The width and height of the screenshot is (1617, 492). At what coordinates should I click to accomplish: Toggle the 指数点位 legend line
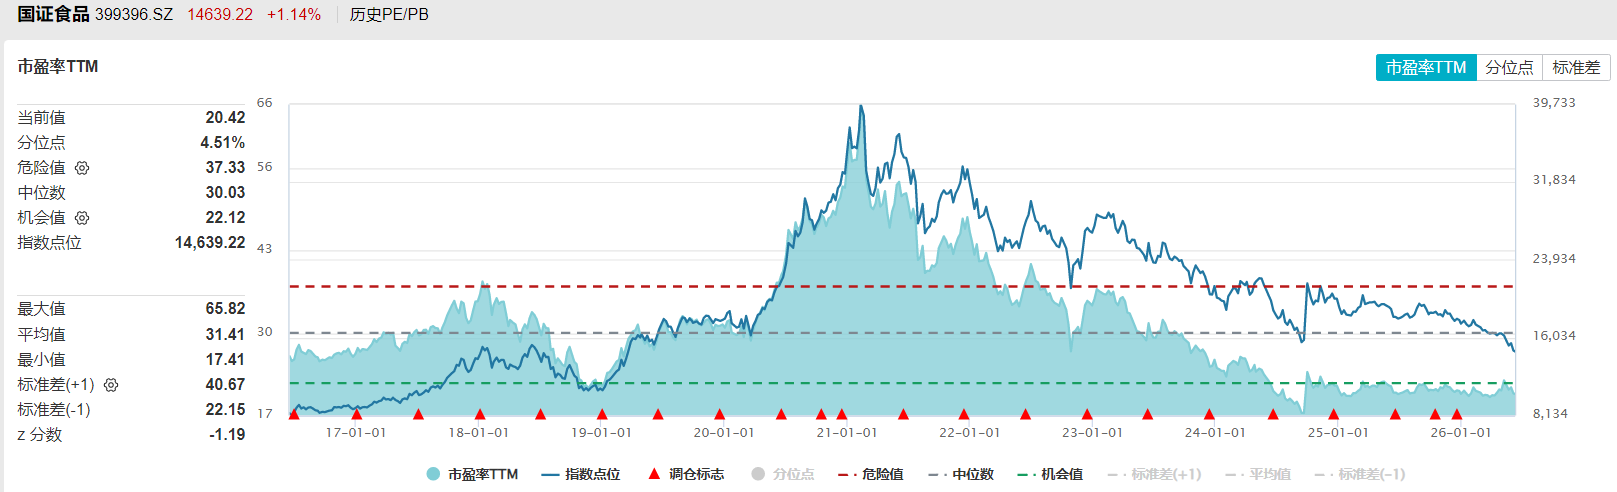(x=581, y=474)
